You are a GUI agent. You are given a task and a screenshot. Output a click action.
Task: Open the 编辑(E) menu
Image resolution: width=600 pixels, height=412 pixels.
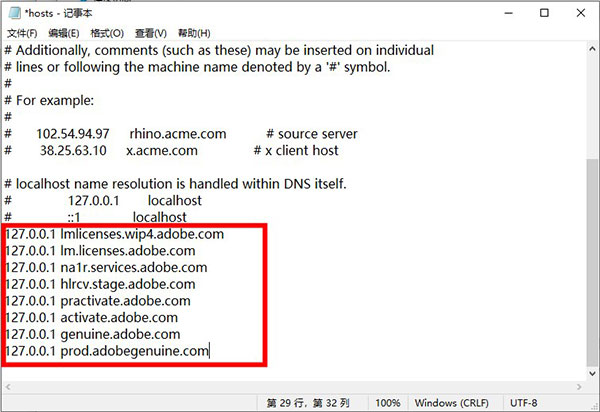pos(64,33)
